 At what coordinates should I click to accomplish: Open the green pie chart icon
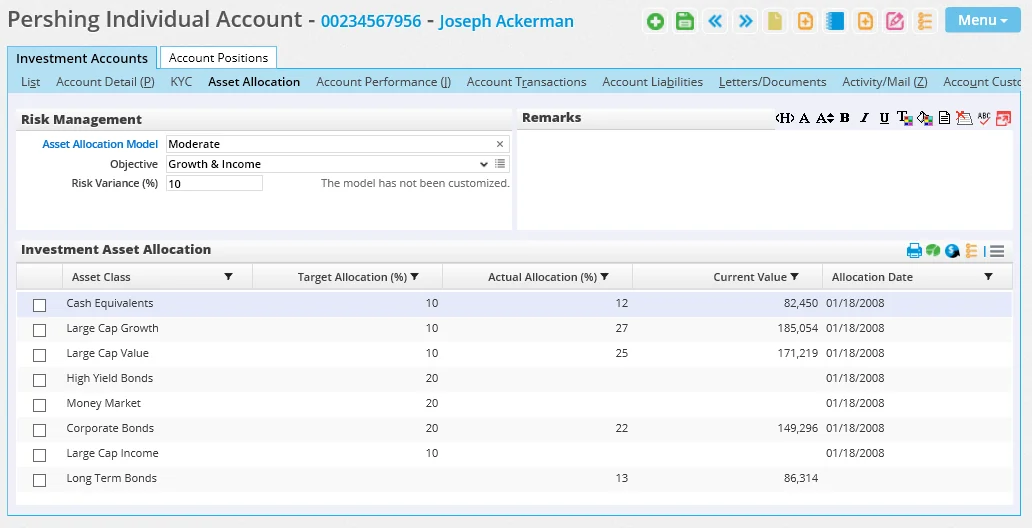(932, 251)
